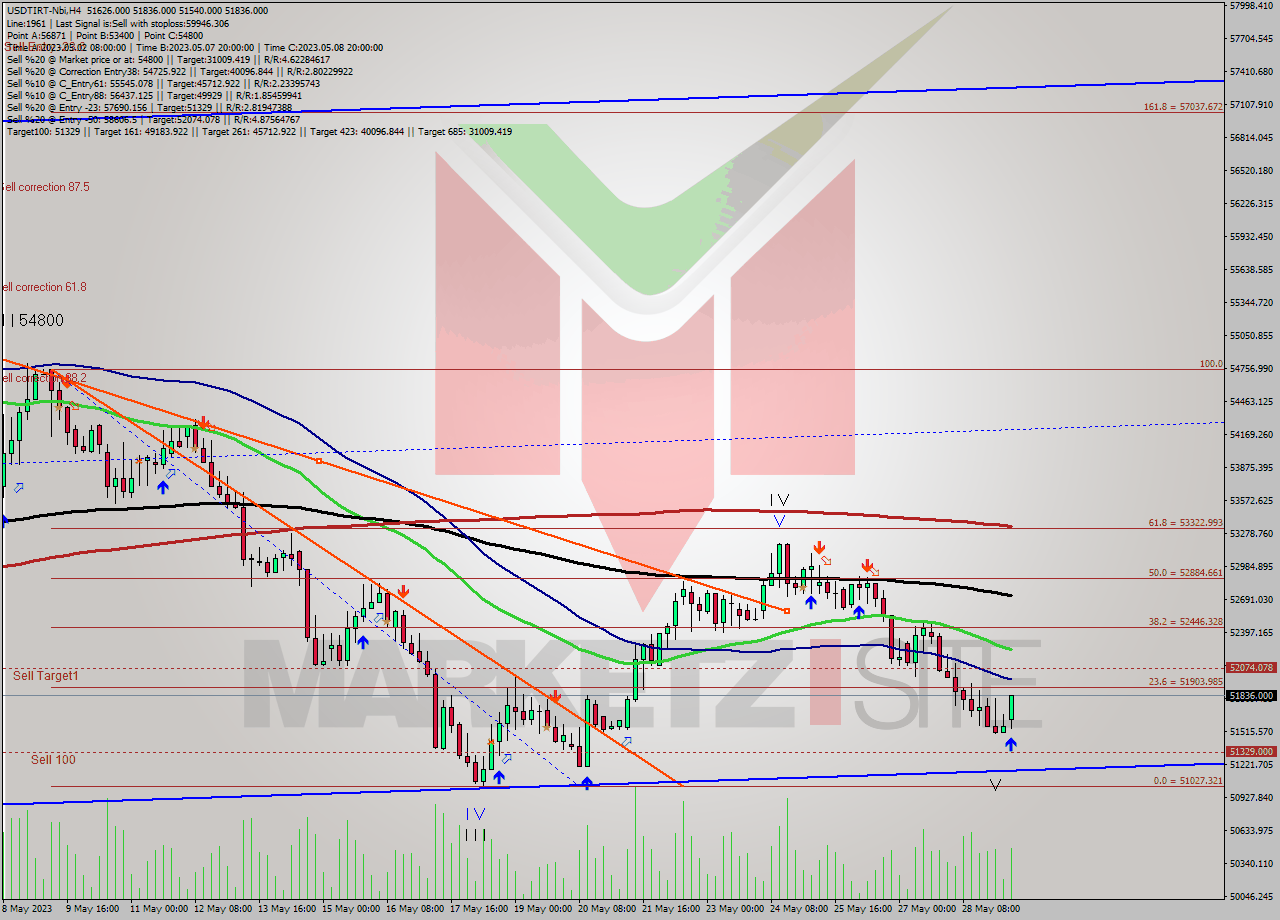This screenshot has height=920, width=1280.
Task: Click the 55050.855 price axis label
Action: [x=1252, y=335]
